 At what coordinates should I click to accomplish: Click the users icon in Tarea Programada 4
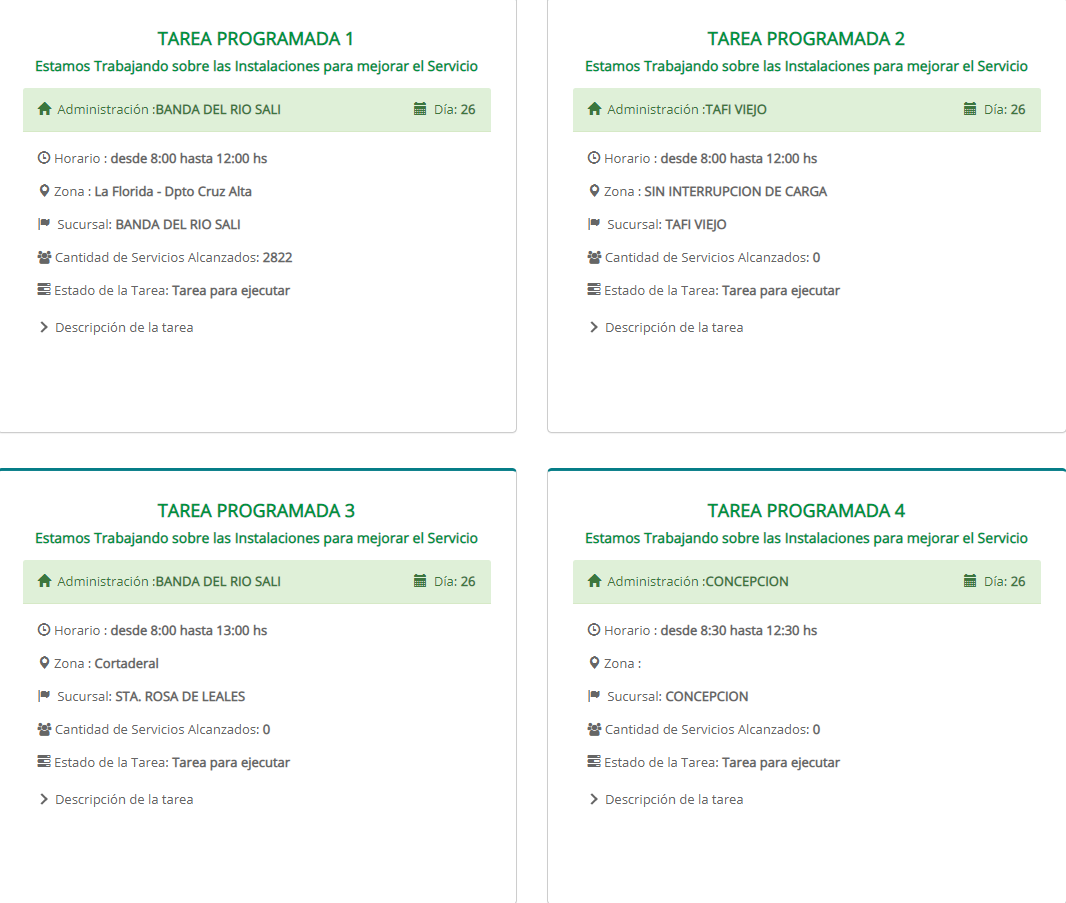click(594, 729)
